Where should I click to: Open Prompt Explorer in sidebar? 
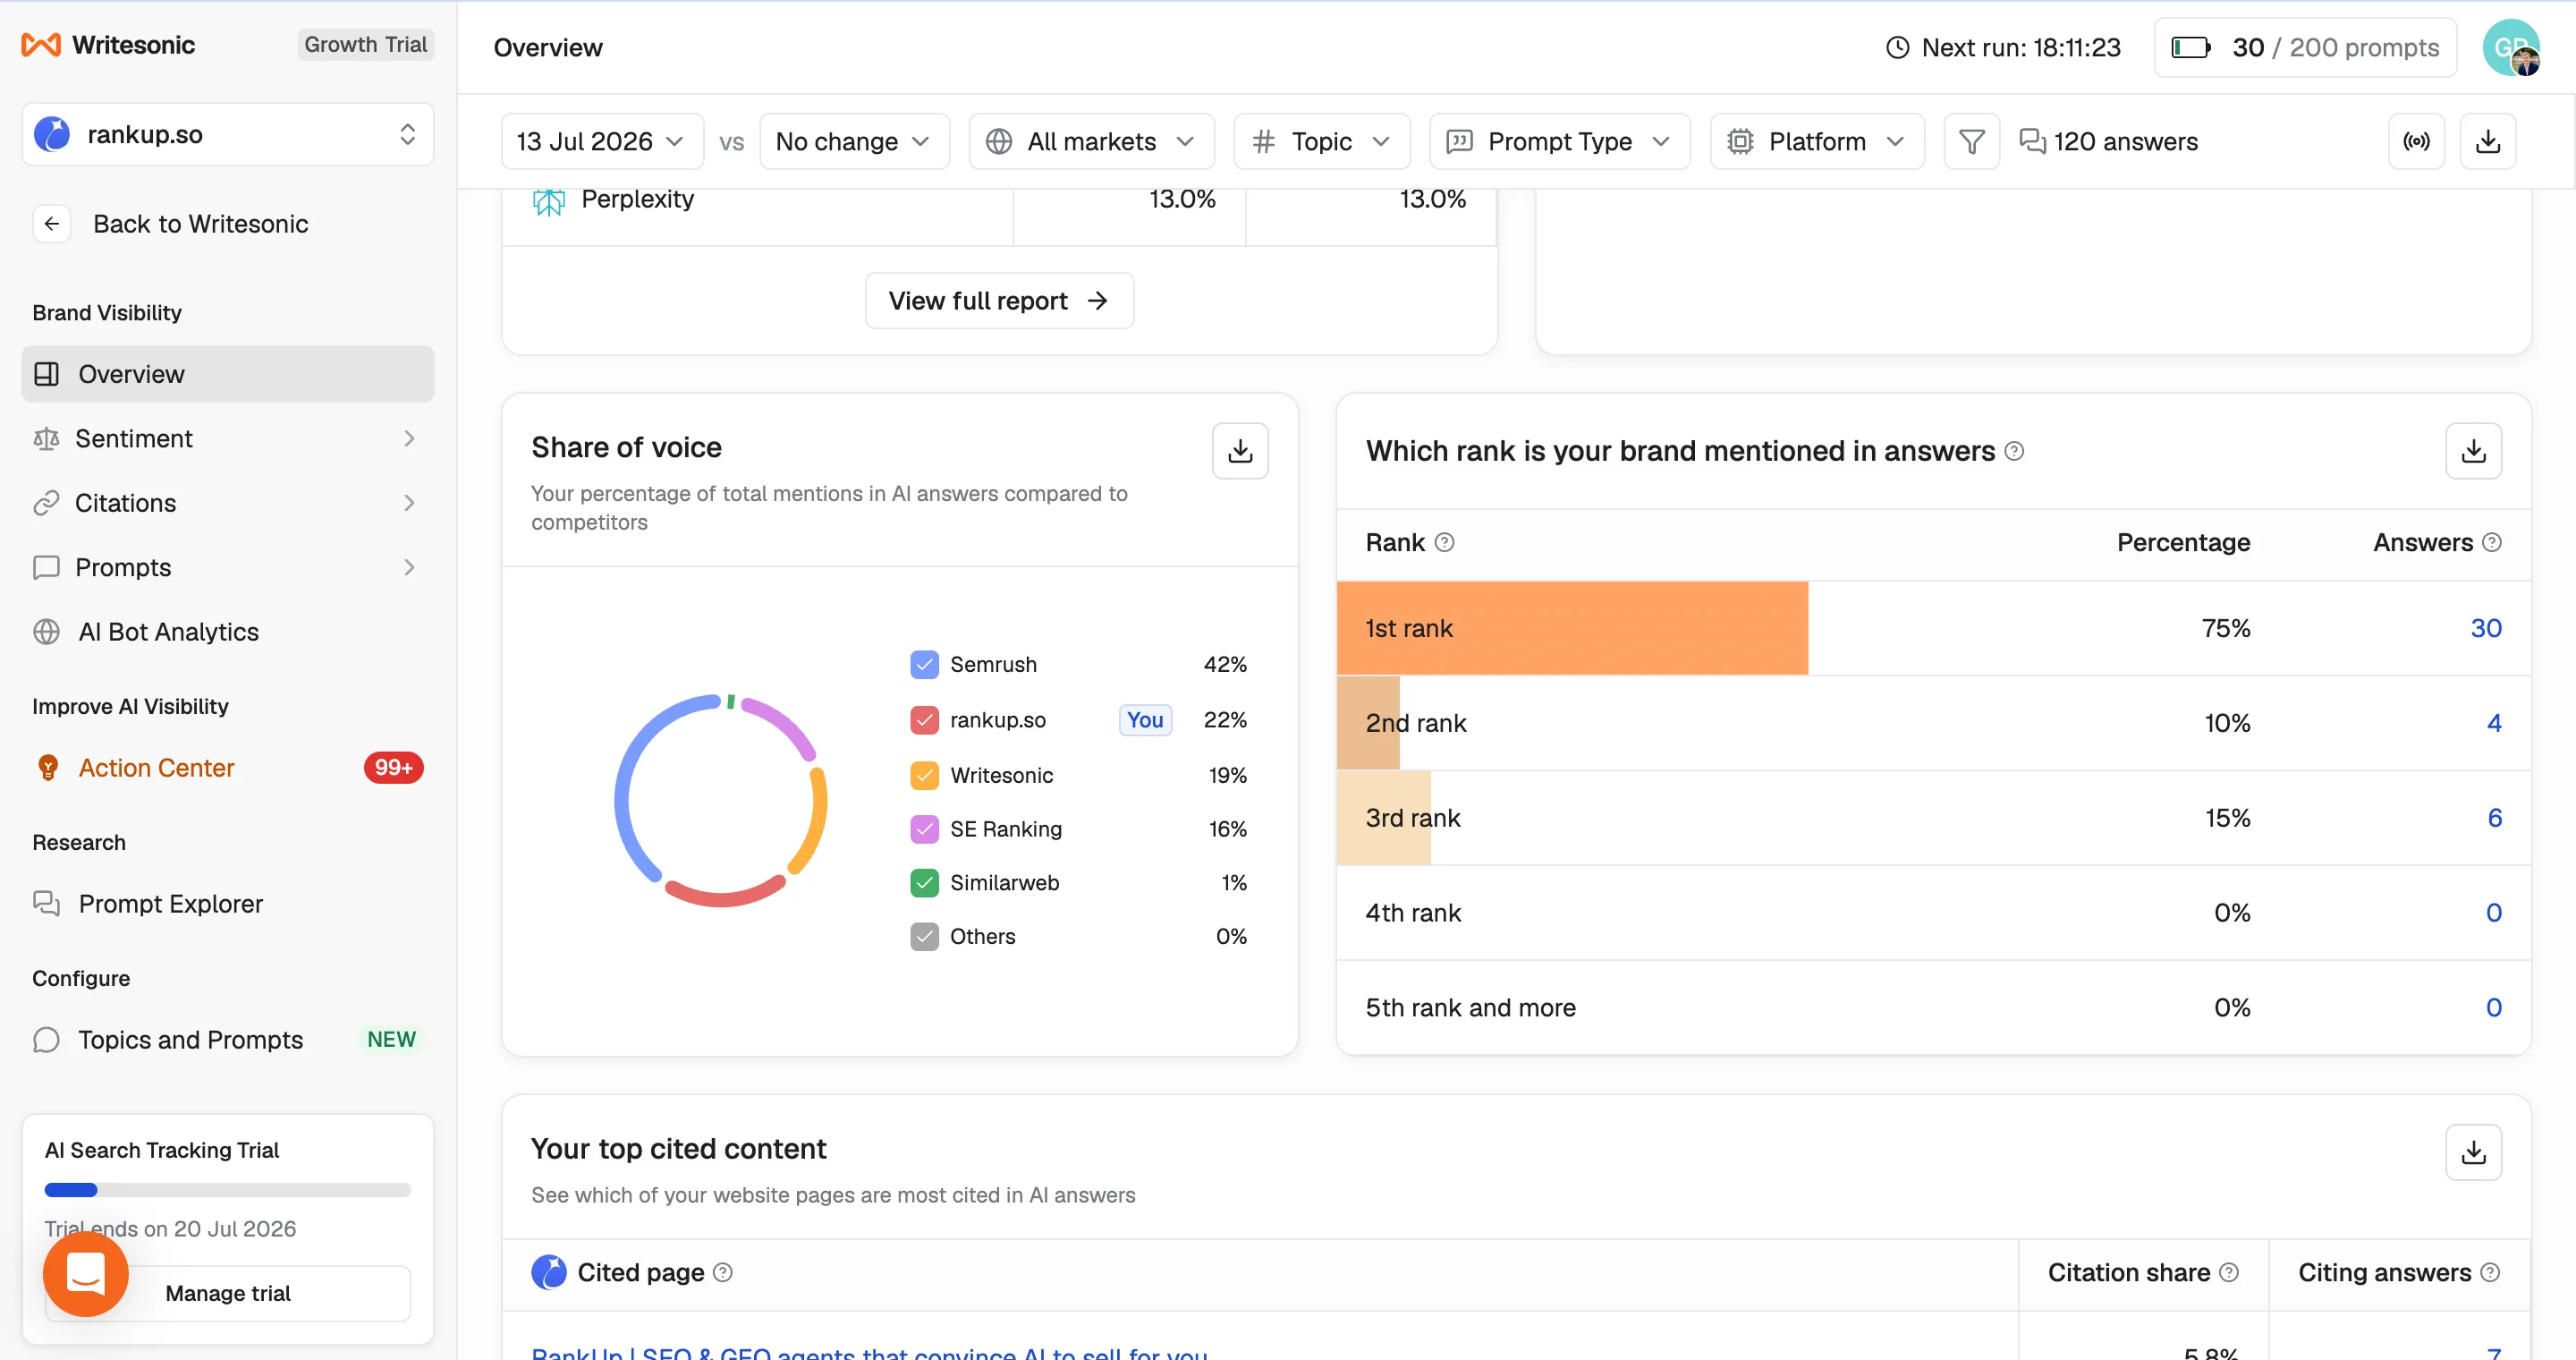click(x=228, y=903)
